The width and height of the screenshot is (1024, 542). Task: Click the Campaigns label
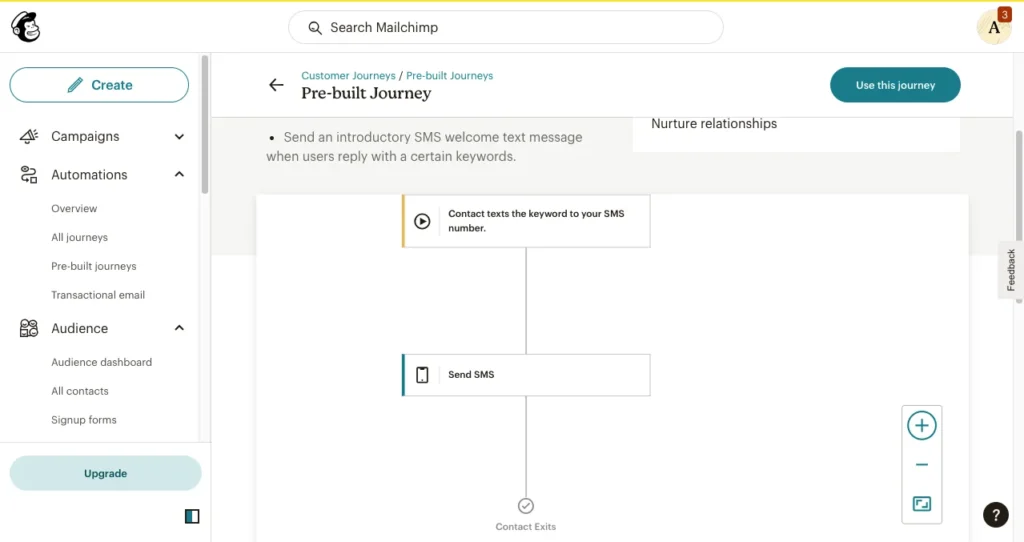click(x=85, y=136)
